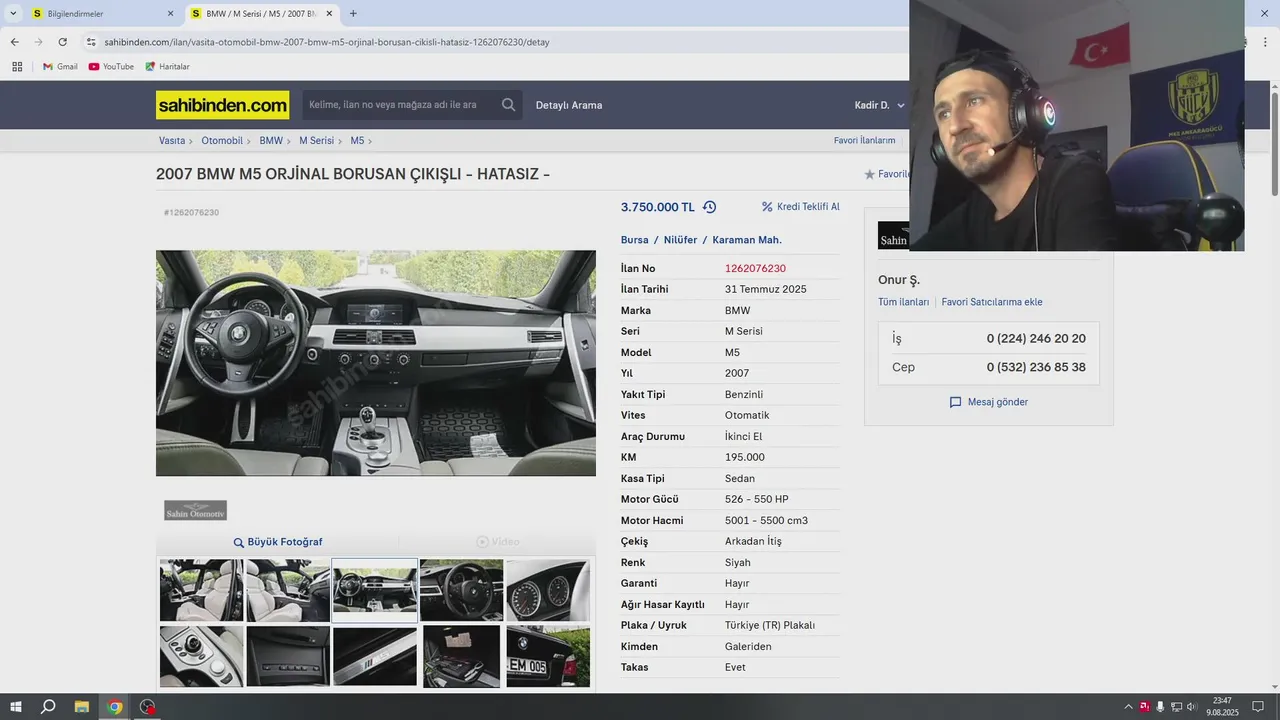Open Windows taskbar search

(48, 707)
